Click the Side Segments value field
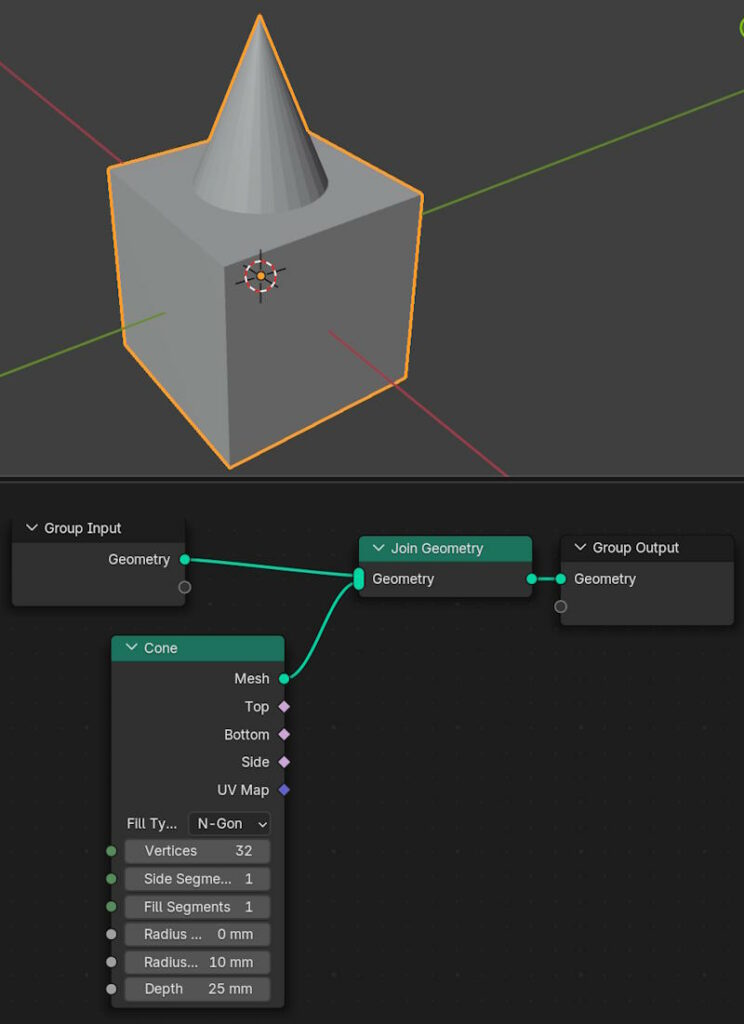This screenshot has width=744, height=1024. coord(197,879)
